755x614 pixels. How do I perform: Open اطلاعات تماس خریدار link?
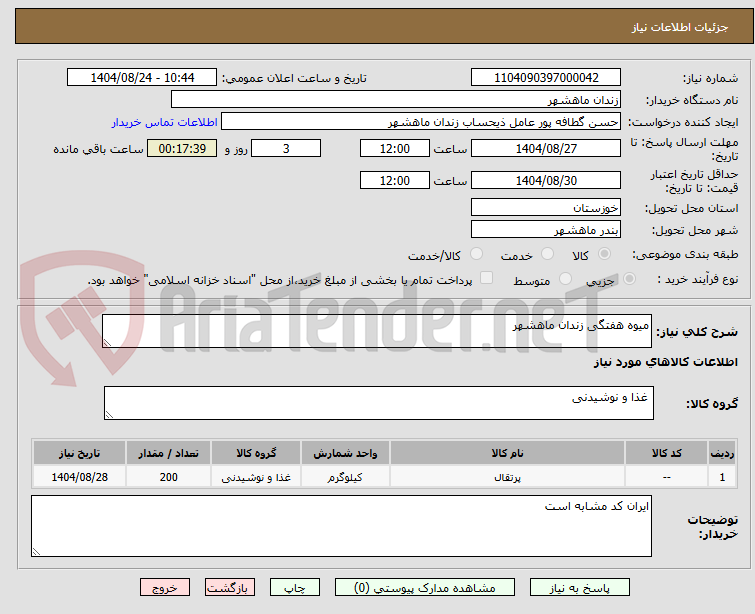click(165, 122)
